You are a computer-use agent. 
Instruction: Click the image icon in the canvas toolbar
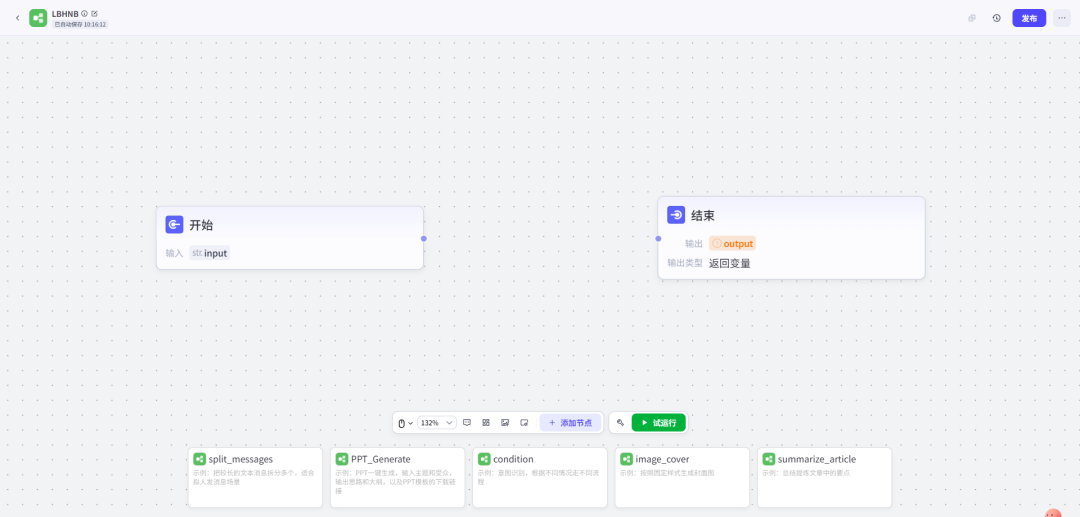pyautogui.click(x=505, y=423)
